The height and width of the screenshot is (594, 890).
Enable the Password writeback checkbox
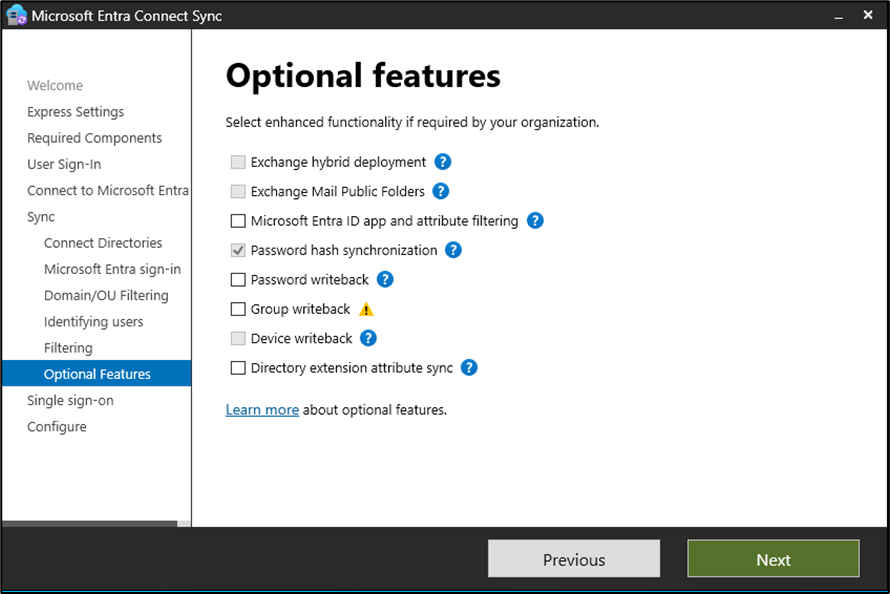[x=238, y=280]
